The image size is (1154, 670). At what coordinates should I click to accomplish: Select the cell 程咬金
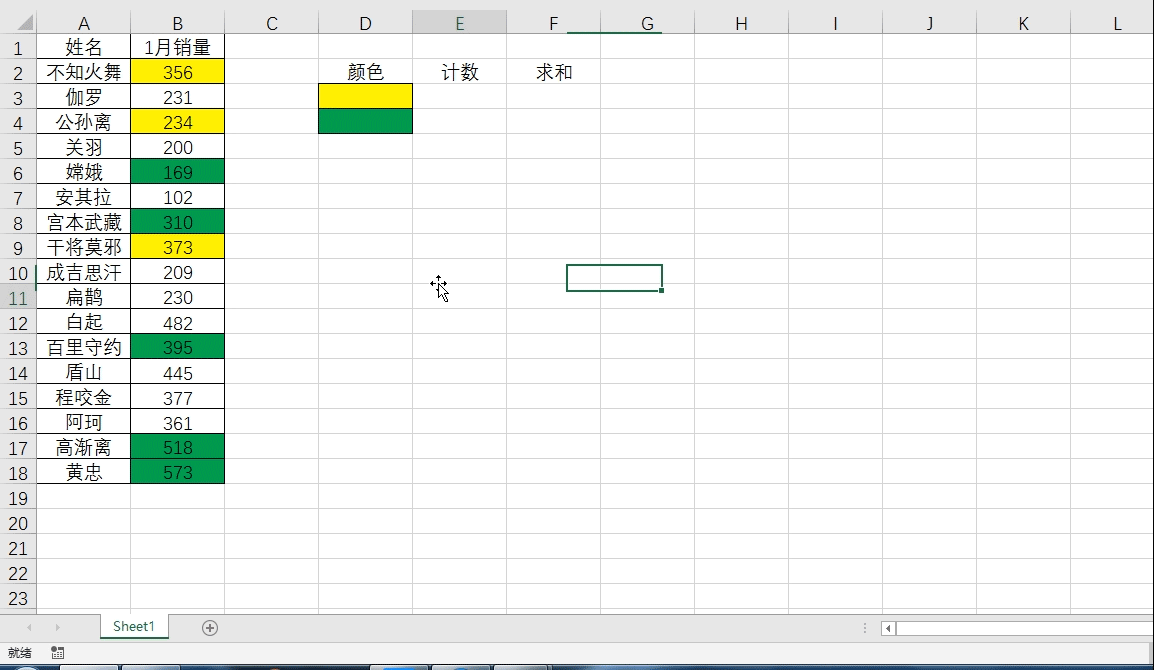click(x=83, y=398)
